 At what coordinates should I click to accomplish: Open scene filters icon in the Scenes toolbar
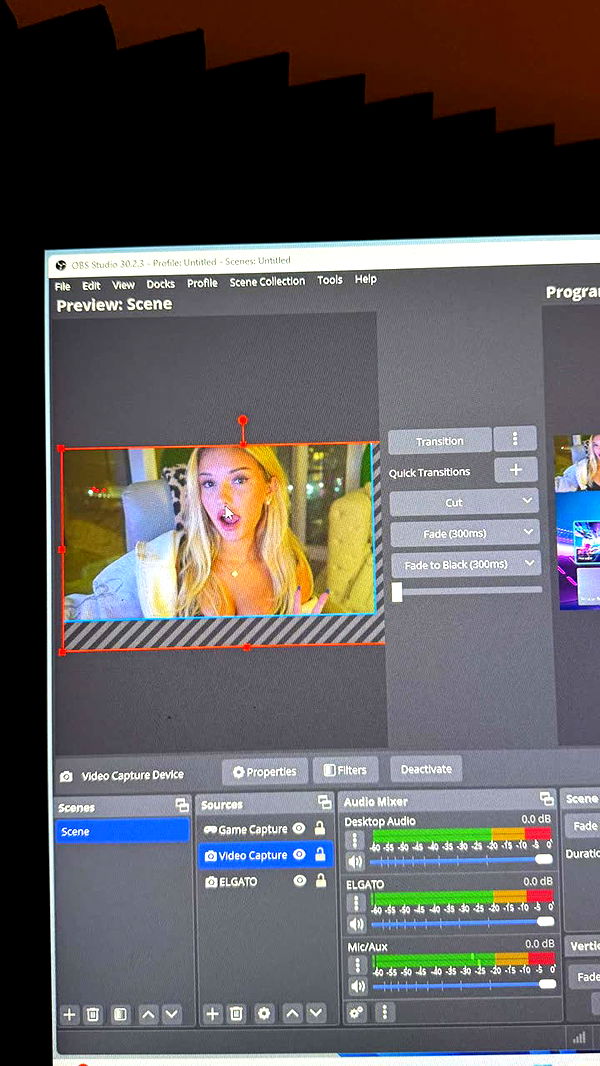pyautogui.click(x=119, y=1014)
